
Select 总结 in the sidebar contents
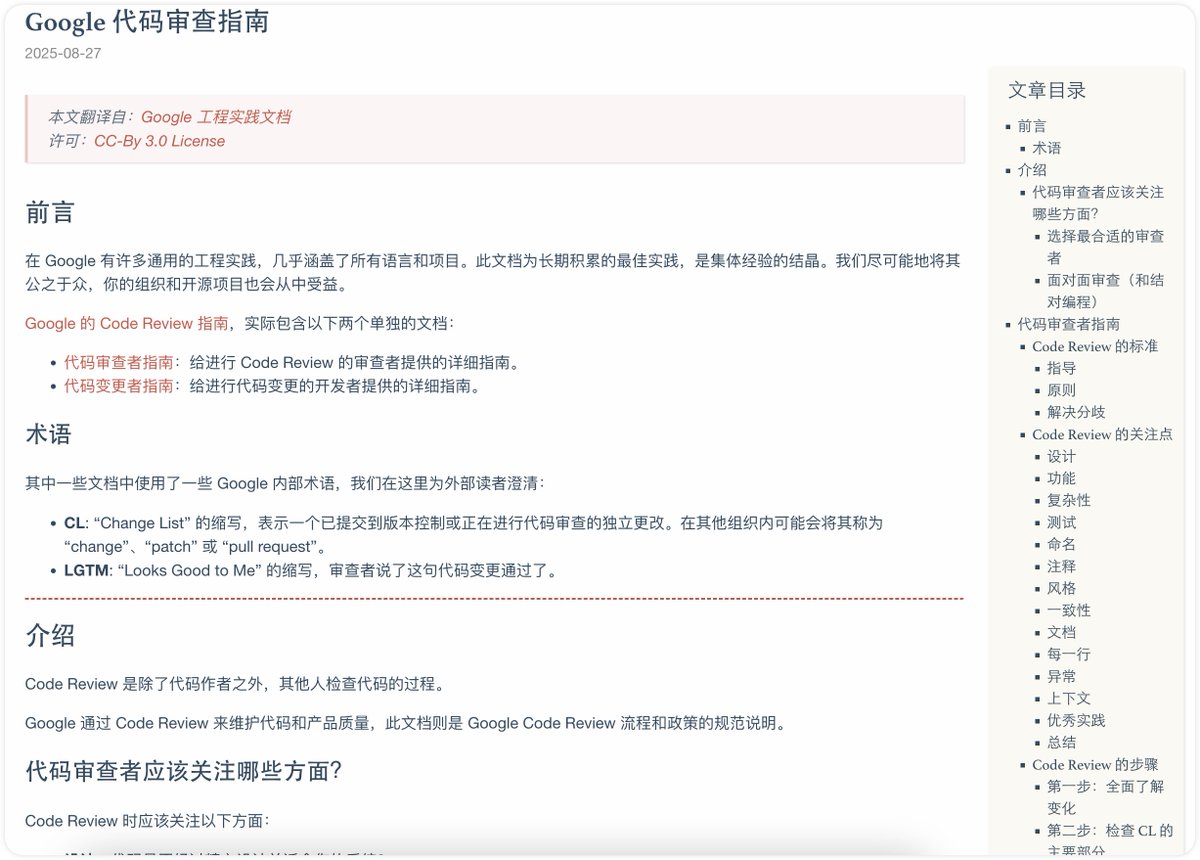click(1062, 742)
